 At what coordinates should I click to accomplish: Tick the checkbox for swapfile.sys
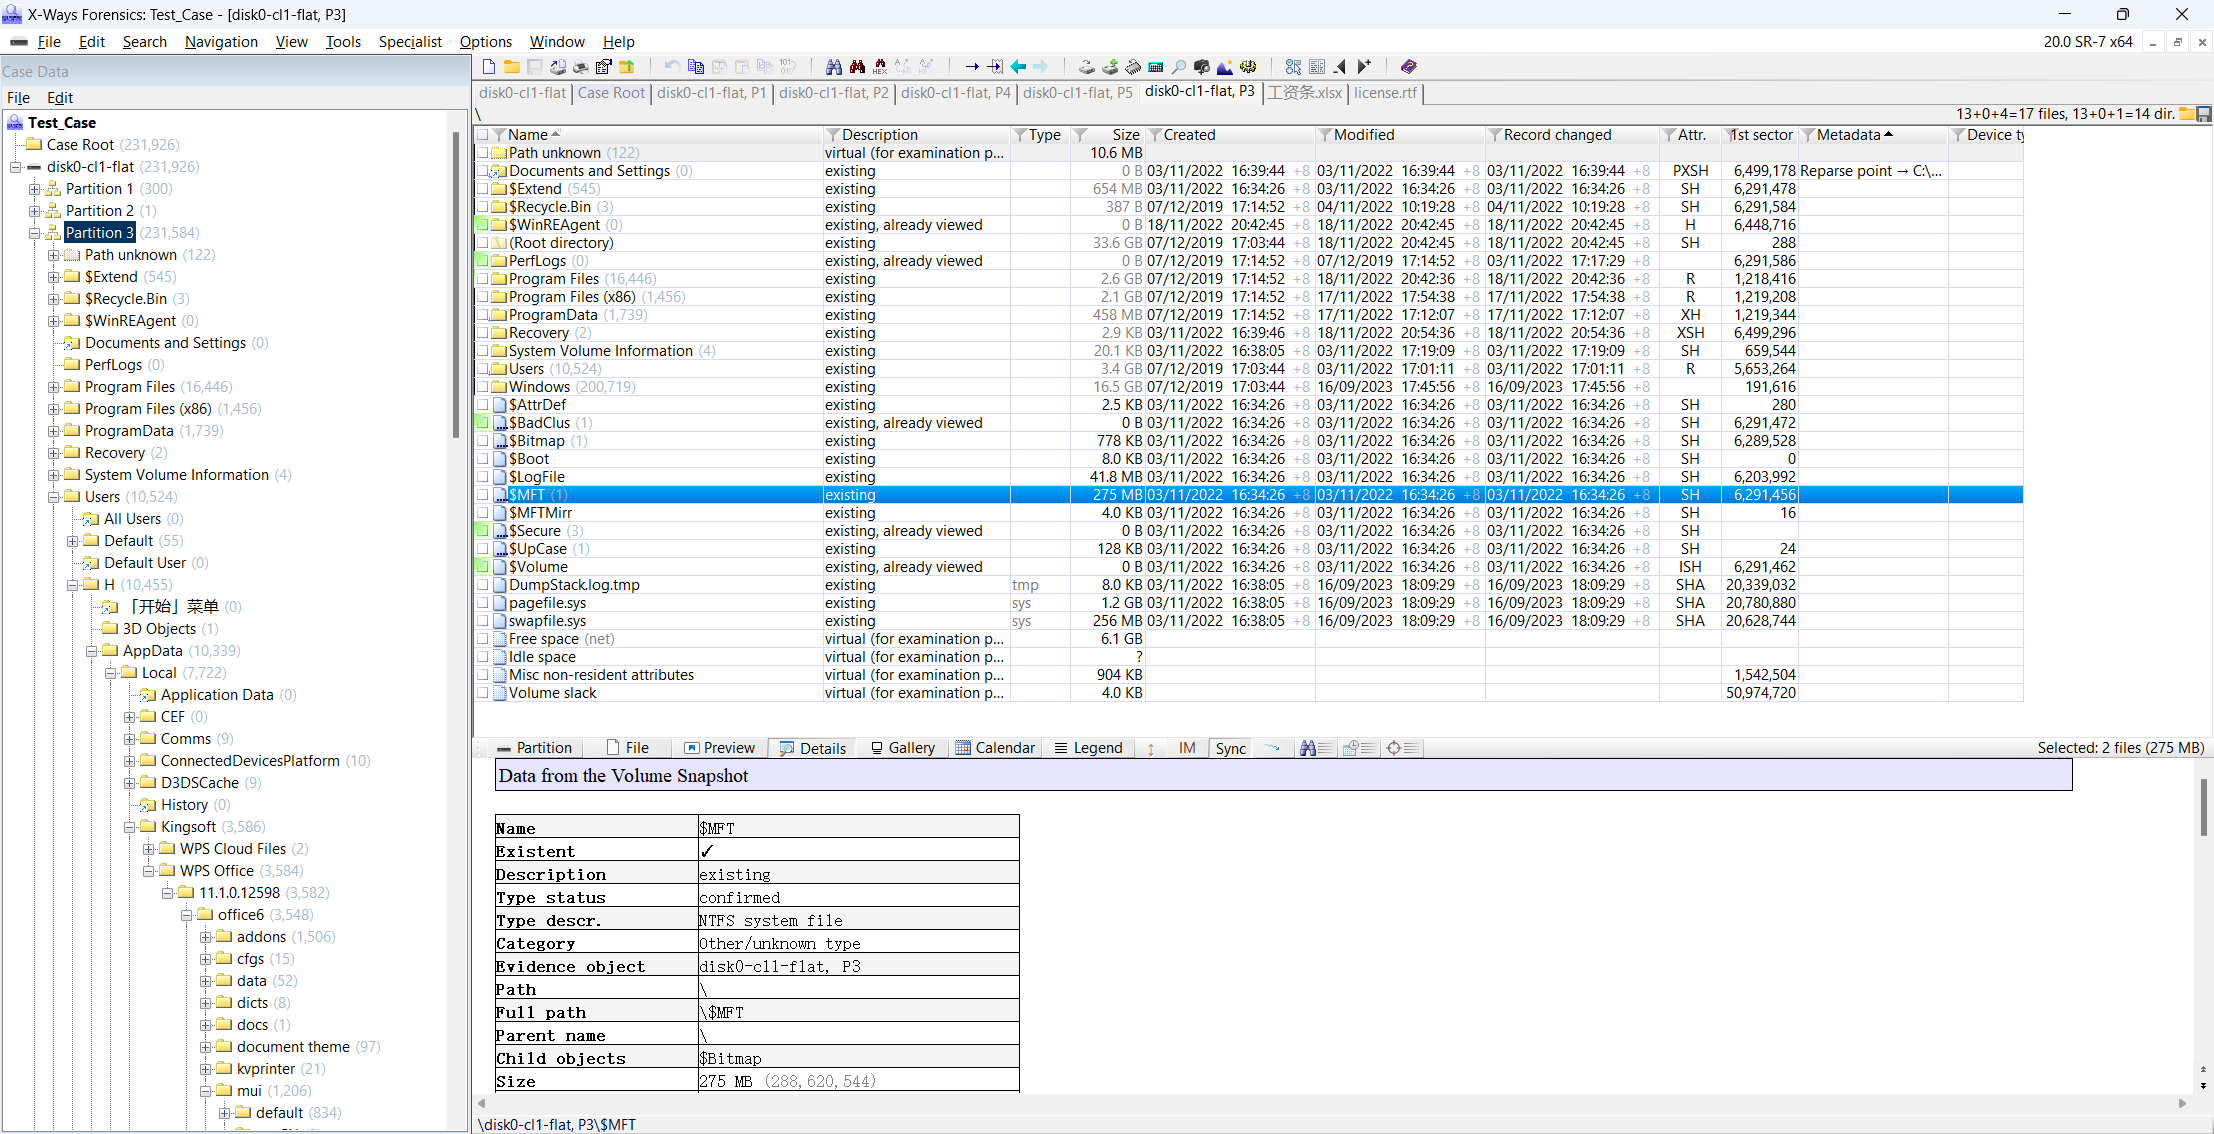click(483, 621)
